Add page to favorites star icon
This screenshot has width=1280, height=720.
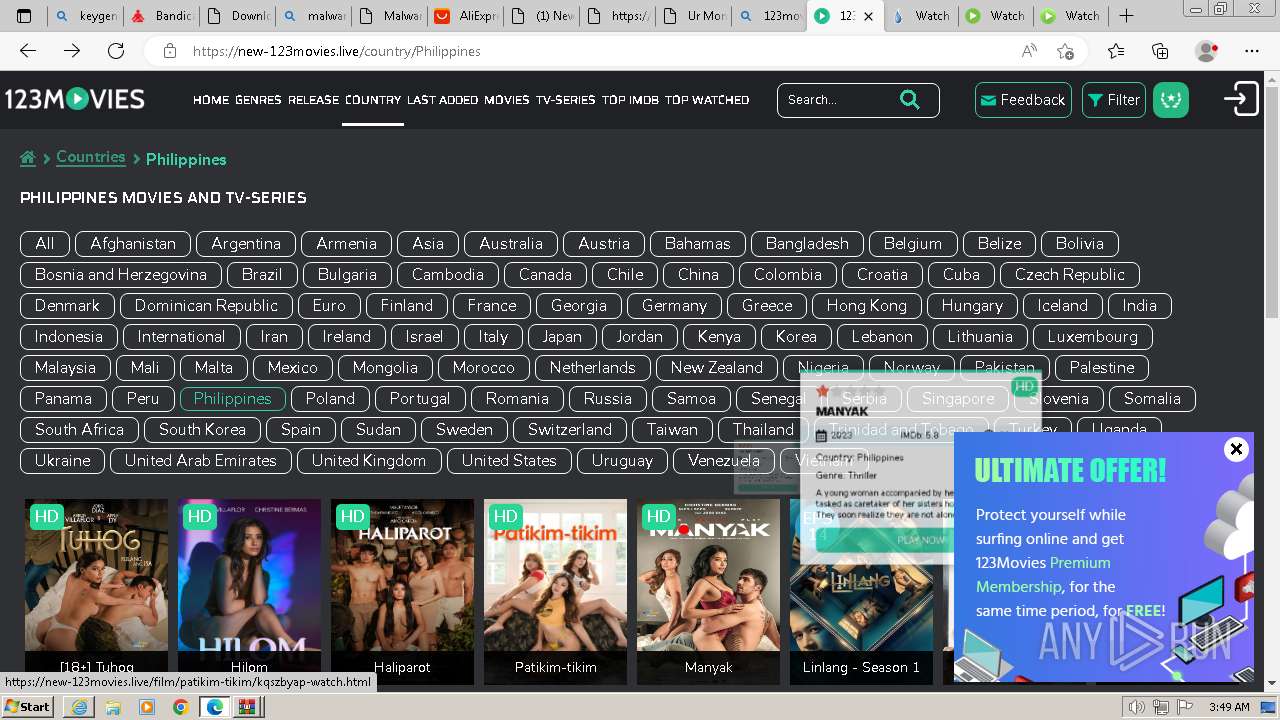point(1065,51)
